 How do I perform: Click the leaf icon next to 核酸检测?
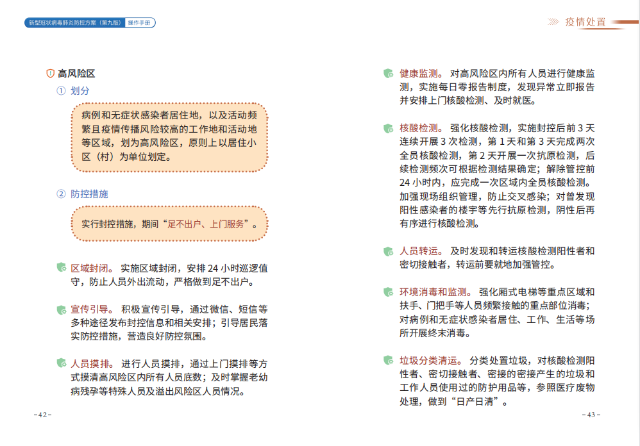389,129
